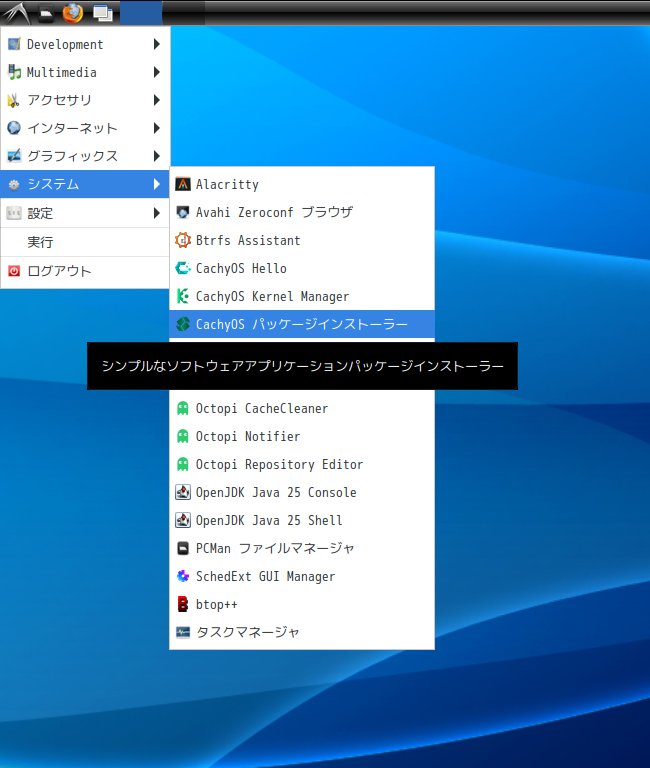The image size is (650, 768).
Task: Click the Octopi Notifier ghost icon
Action: coord(183,436)
